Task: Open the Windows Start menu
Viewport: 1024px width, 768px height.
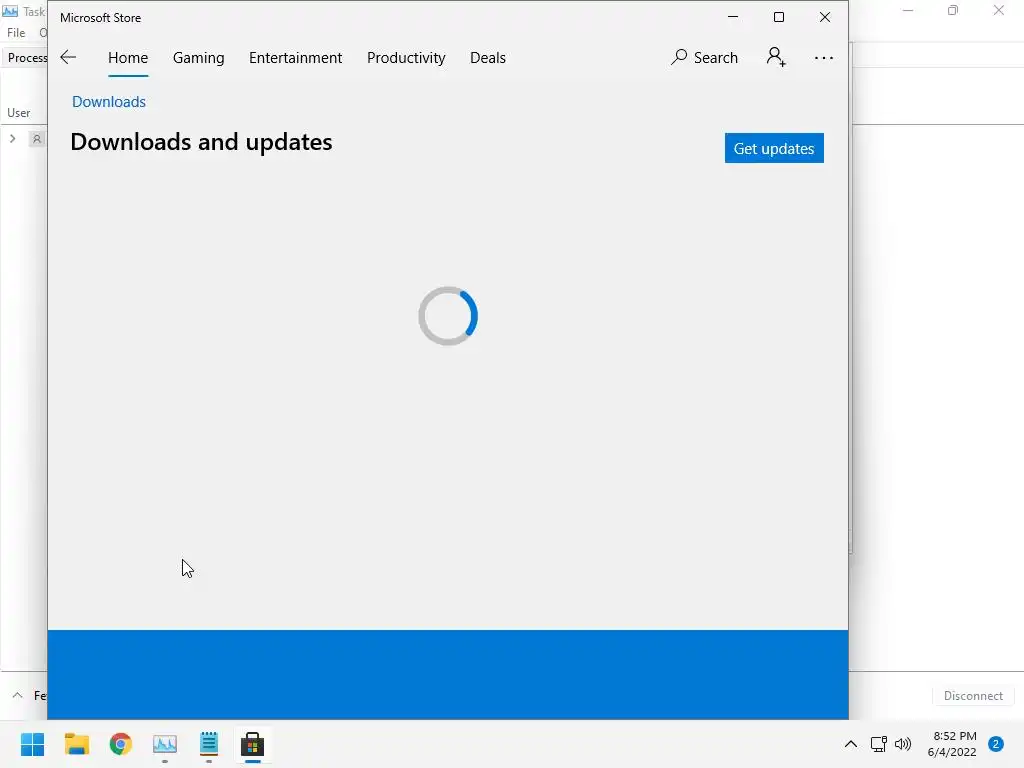Action: [x=33, y=744]
